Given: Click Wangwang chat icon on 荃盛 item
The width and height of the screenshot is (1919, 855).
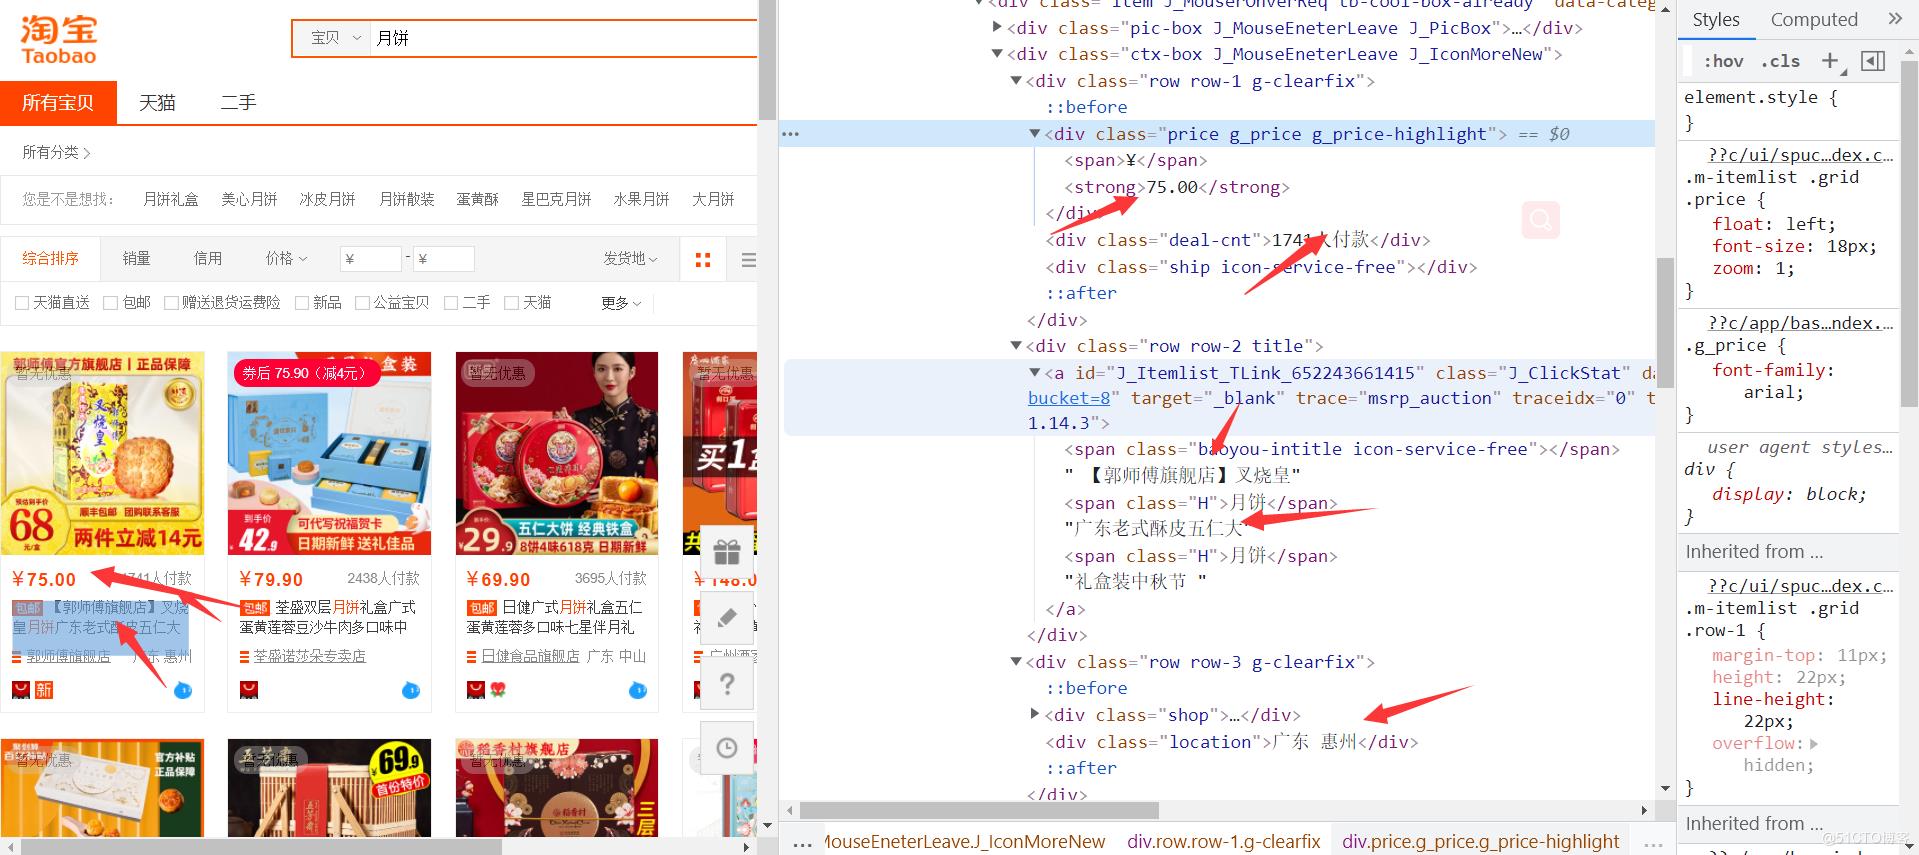Looking at the screenshot, I should pyautogui.click(x=410, y=690).
